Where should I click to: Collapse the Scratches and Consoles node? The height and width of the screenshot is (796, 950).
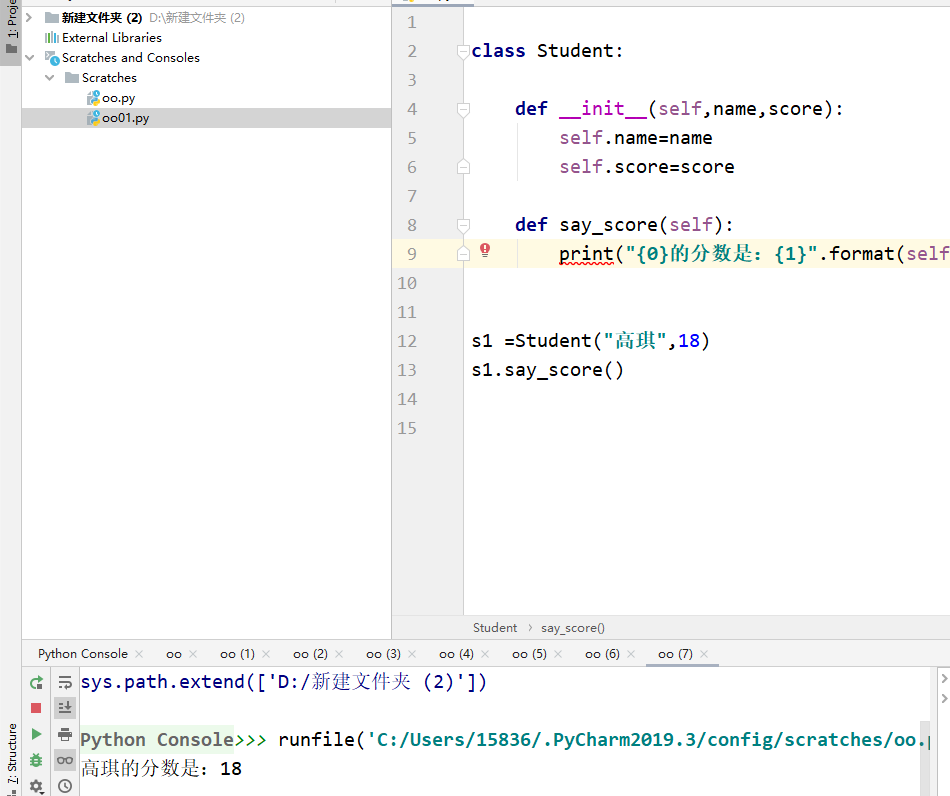coord(30,58)
